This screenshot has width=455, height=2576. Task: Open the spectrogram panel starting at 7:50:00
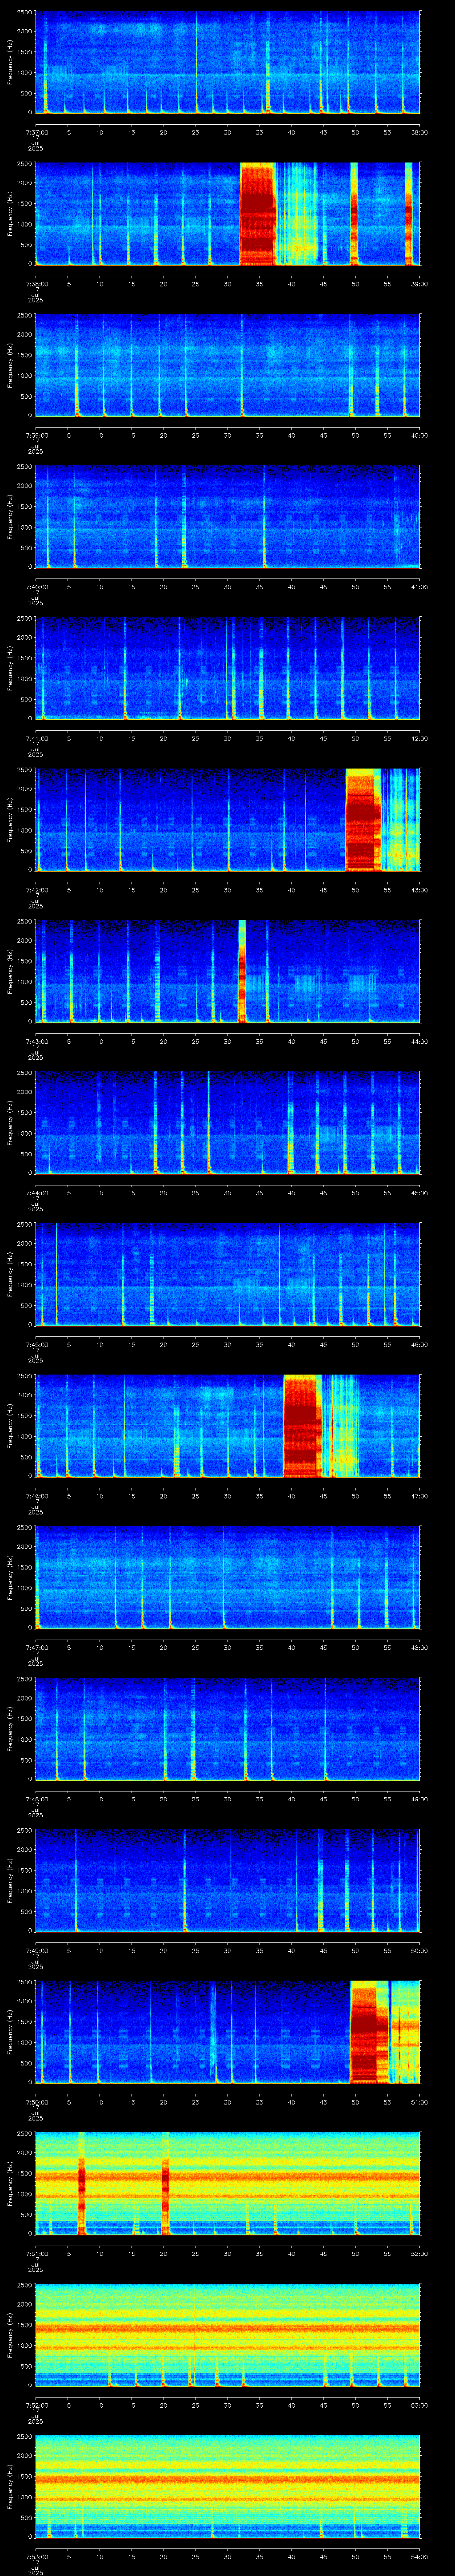coord(227,2032)
